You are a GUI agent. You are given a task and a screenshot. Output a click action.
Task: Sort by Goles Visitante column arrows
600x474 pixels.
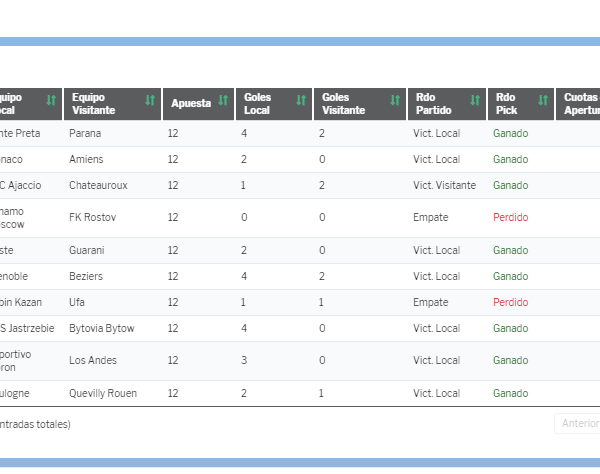tap(395, 100)
